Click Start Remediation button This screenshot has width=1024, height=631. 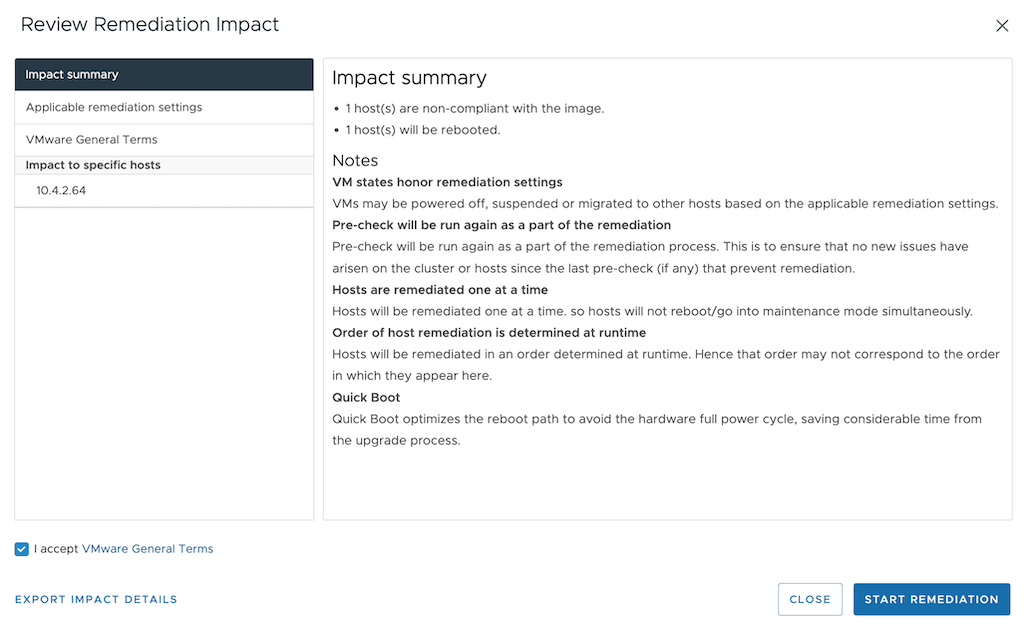tap(931, 600)
